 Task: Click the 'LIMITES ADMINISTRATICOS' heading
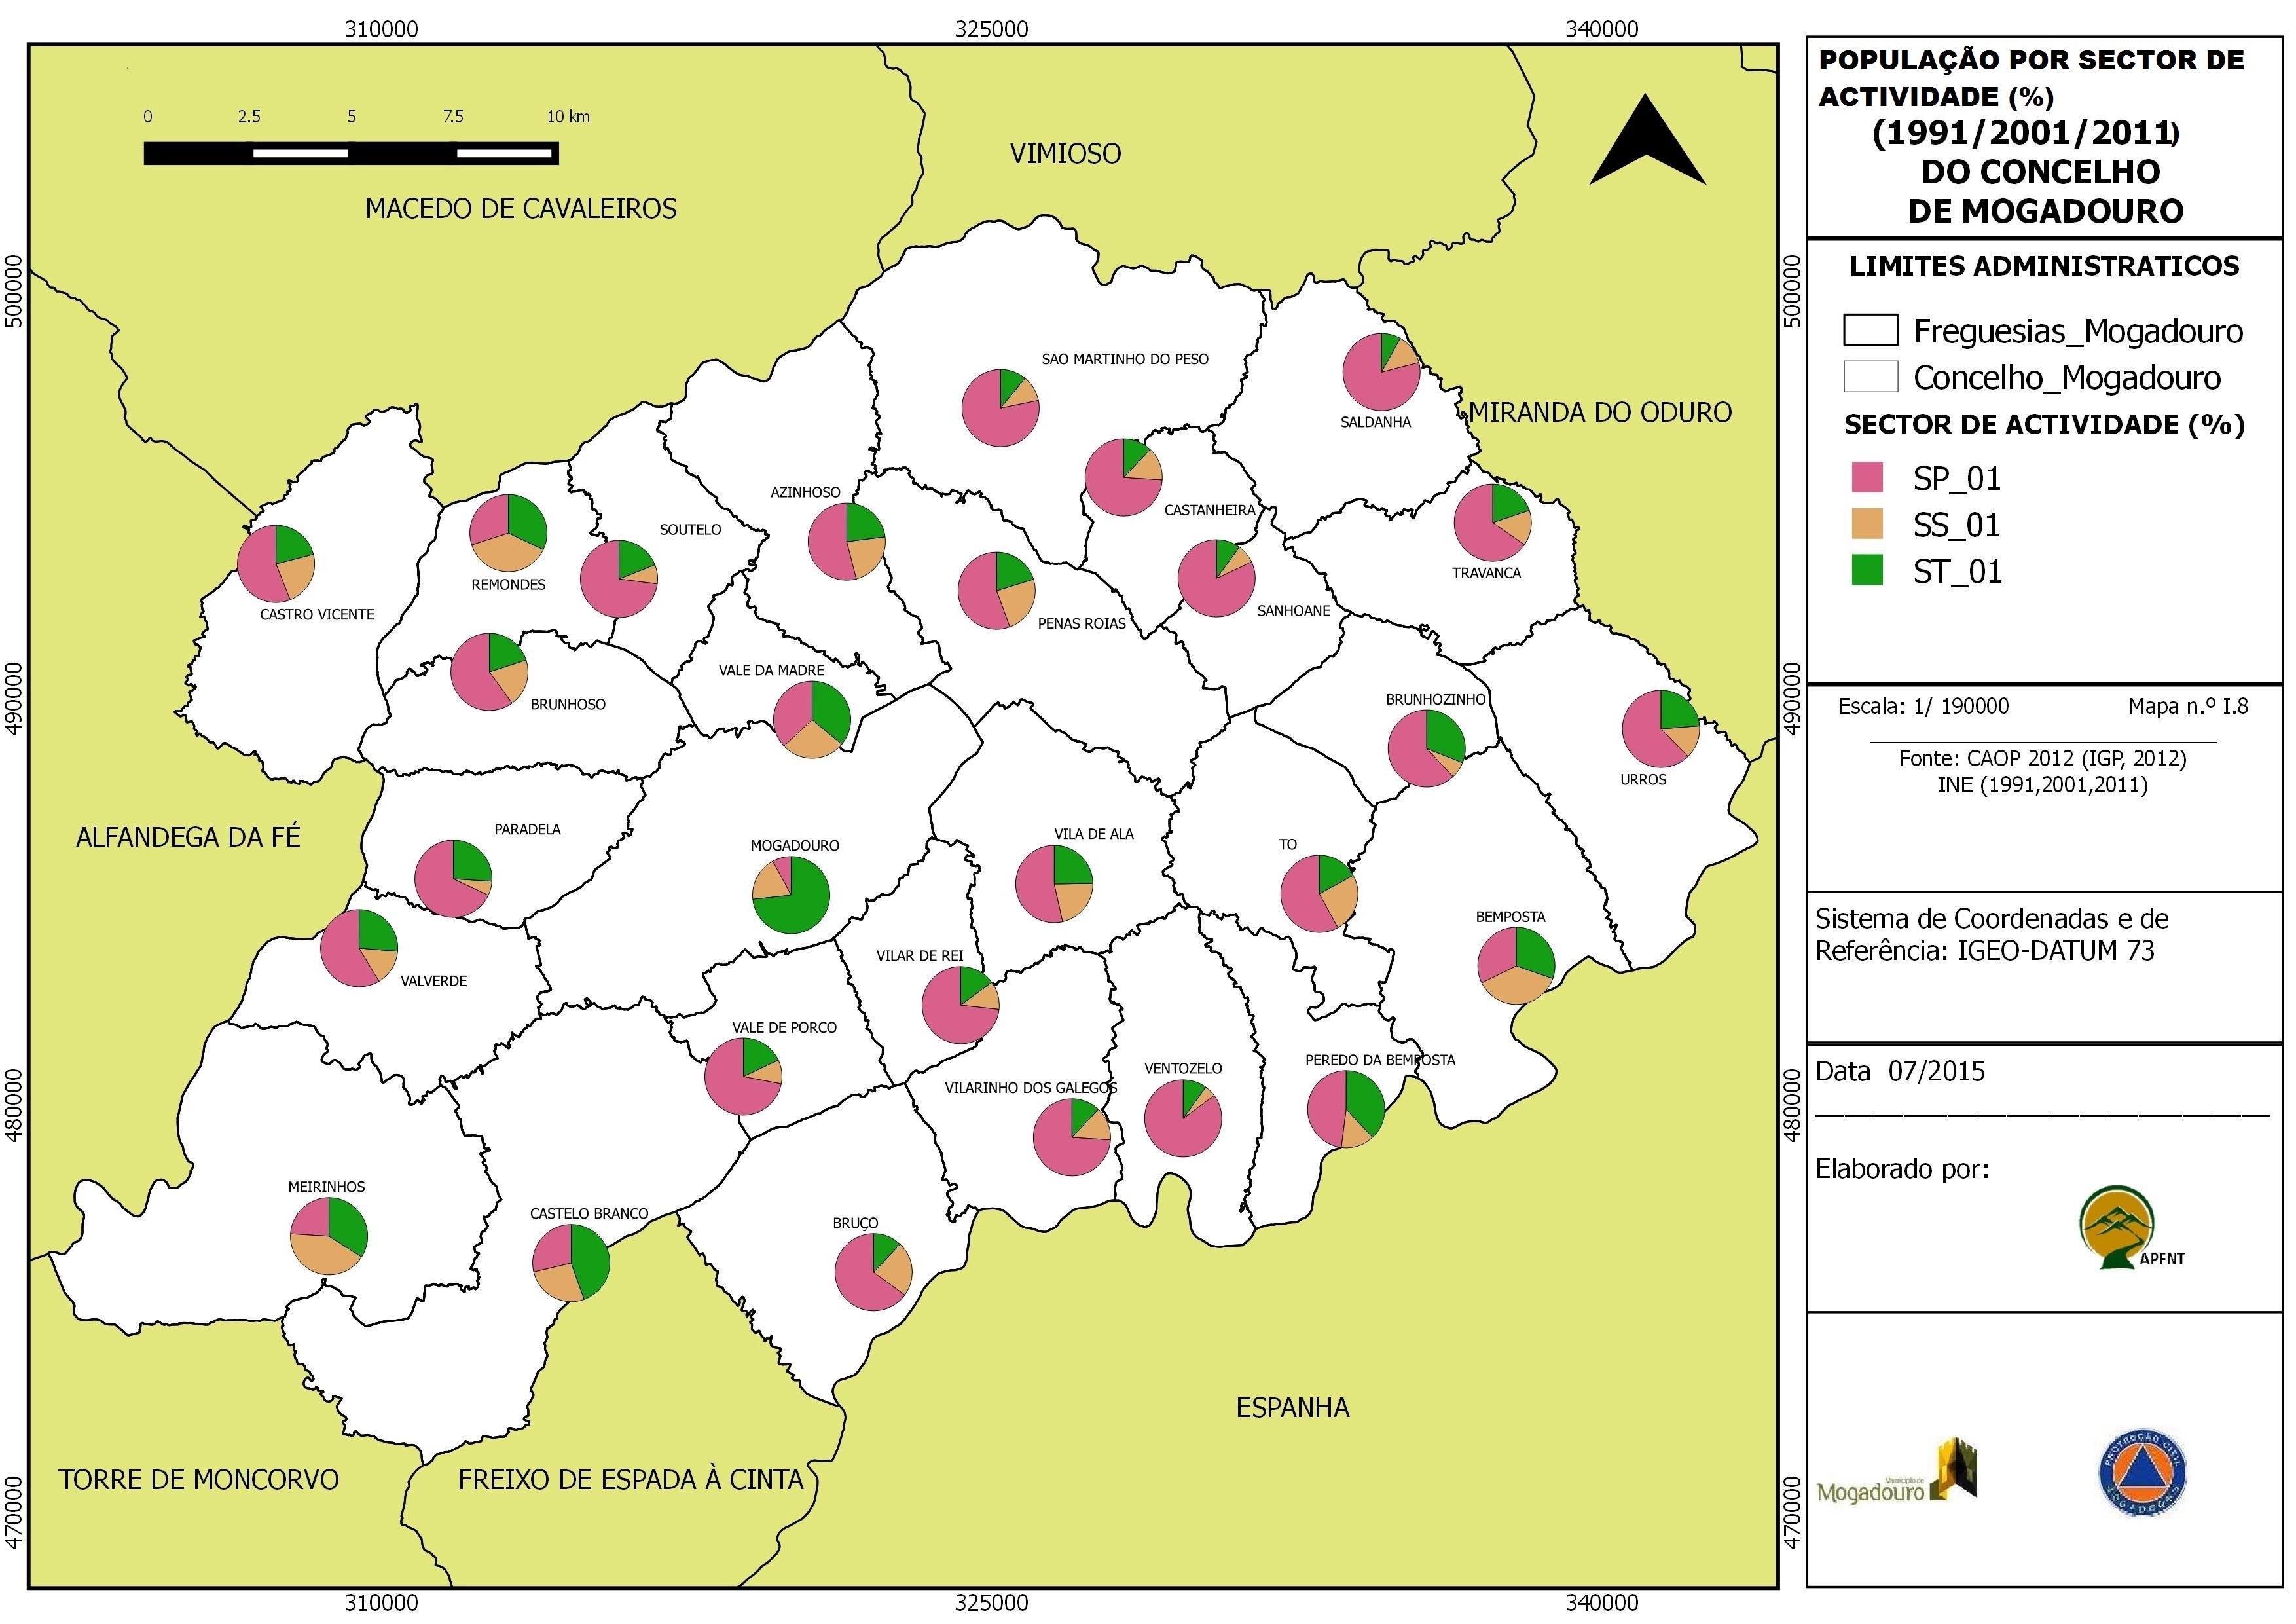[x=2044, y=266]
